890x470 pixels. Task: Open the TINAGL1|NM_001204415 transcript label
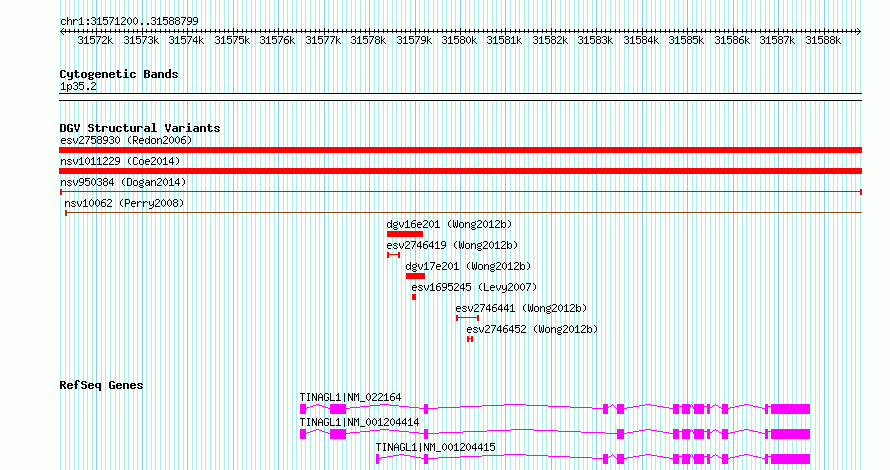pyautogui.click(x=435, y=447)
